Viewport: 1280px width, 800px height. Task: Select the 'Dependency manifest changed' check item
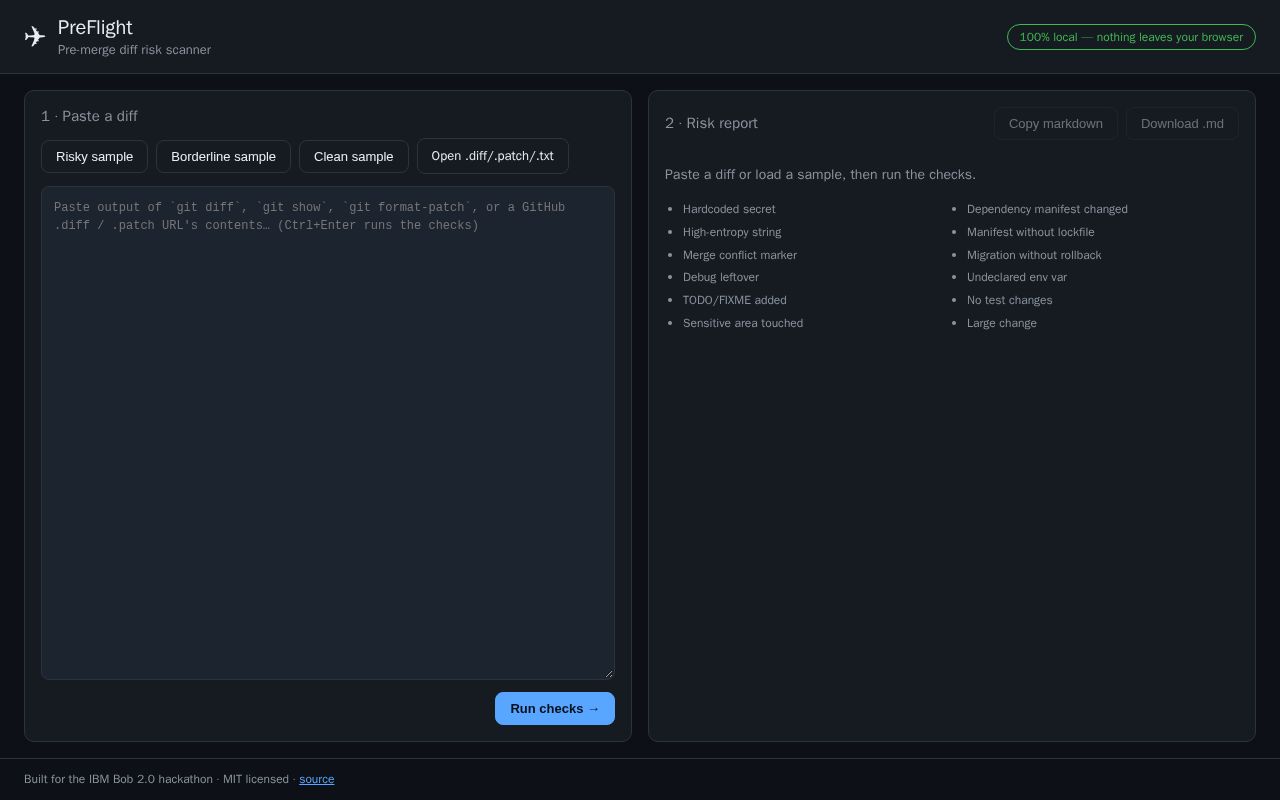[1047, 209]
